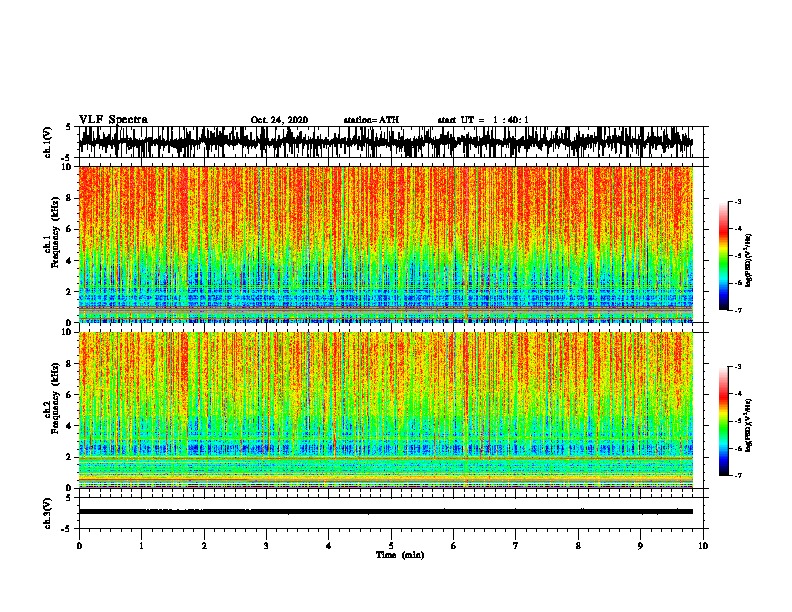
Task: Click time-axis tick label "2"
Action: (204, 545)
